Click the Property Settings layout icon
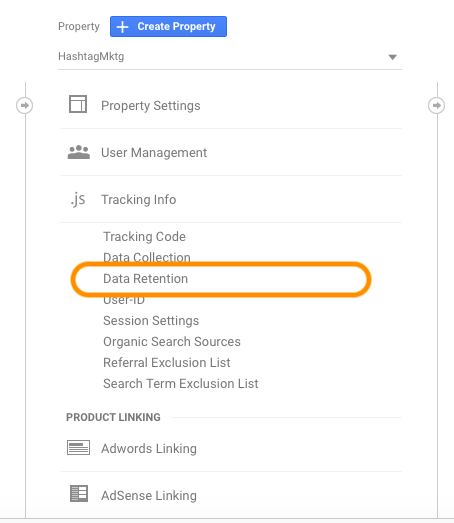 [x=78, y=104]
